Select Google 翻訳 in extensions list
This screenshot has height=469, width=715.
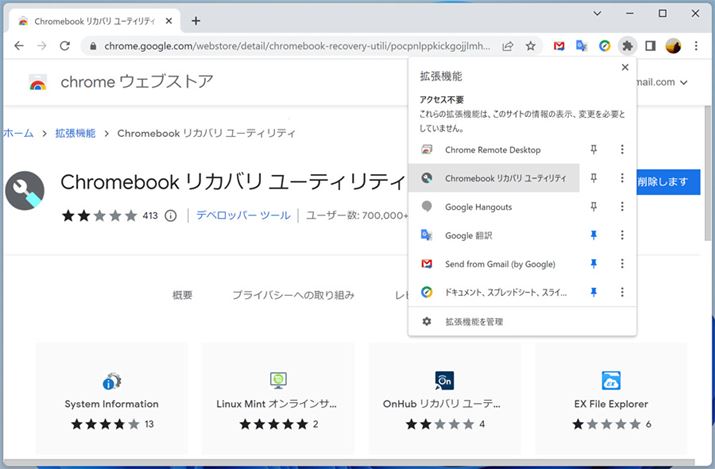tap(494, 235)
